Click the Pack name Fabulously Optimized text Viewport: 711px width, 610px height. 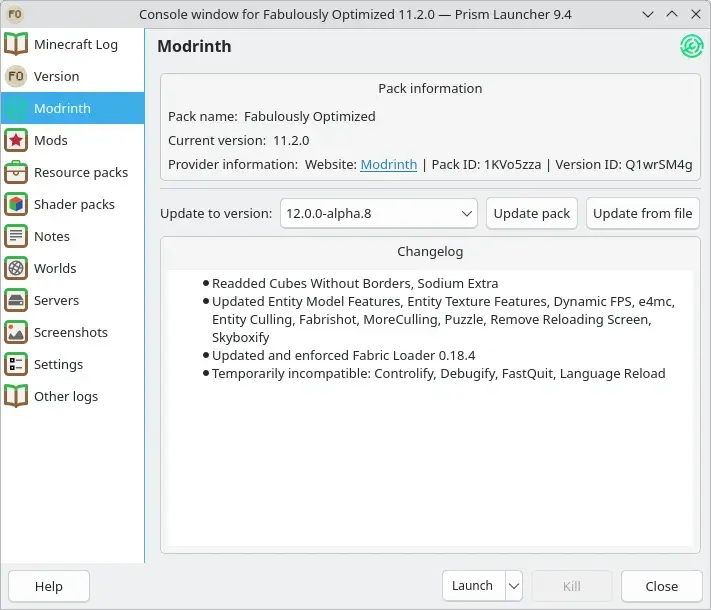272,116
